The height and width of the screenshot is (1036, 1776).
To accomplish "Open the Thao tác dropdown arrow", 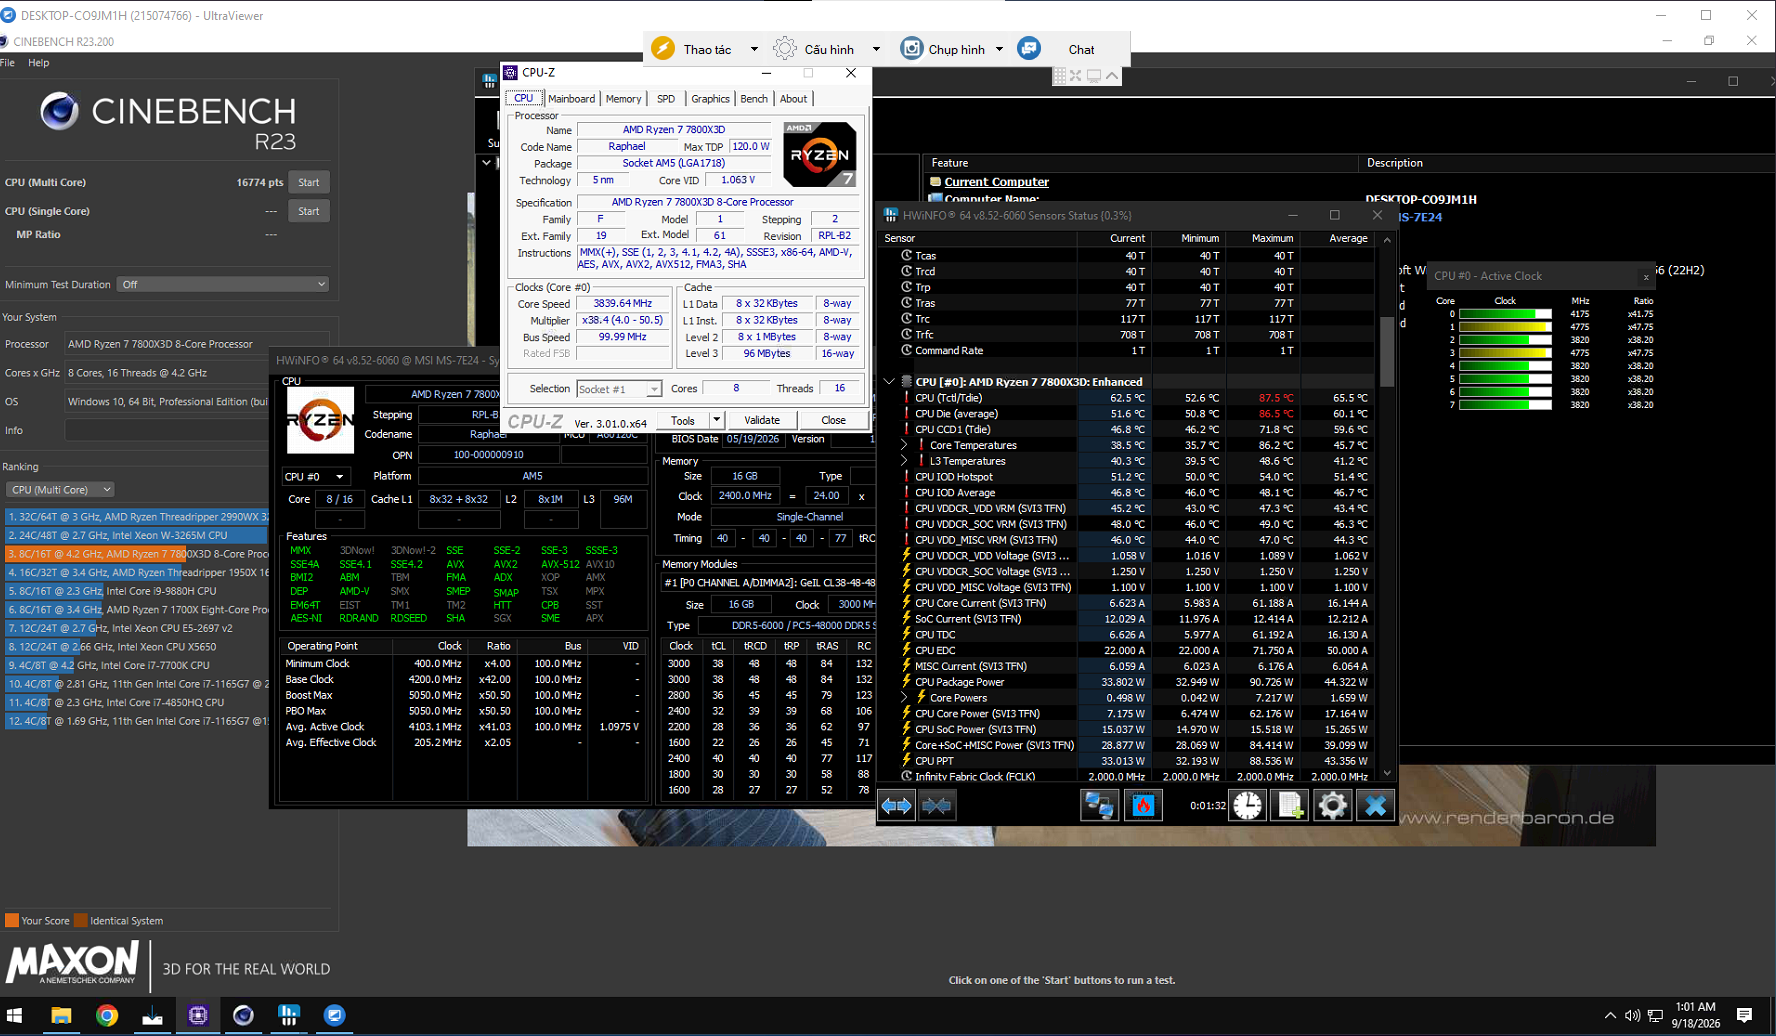I will click(x=754, y=49).
